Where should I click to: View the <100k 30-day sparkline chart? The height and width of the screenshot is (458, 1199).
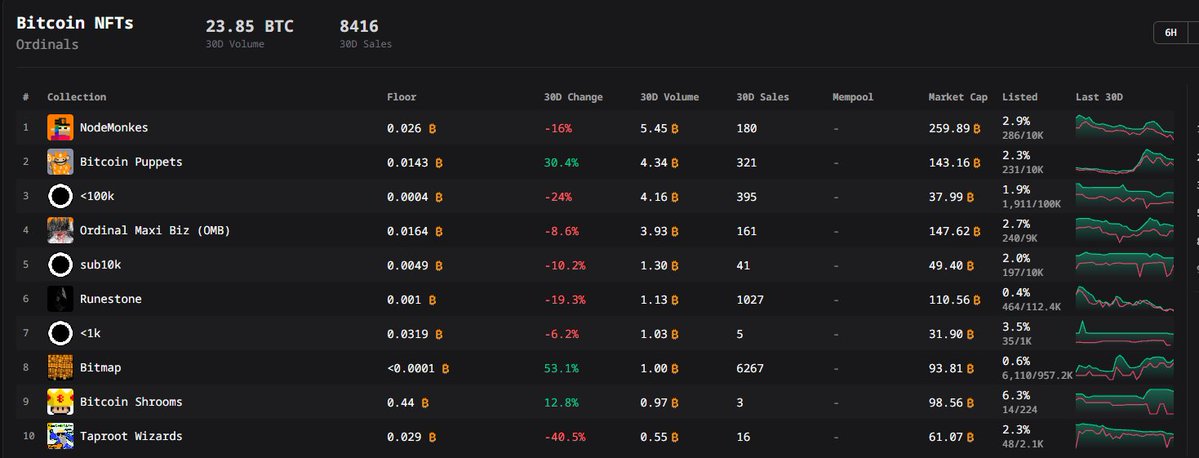pos(1124,196)
